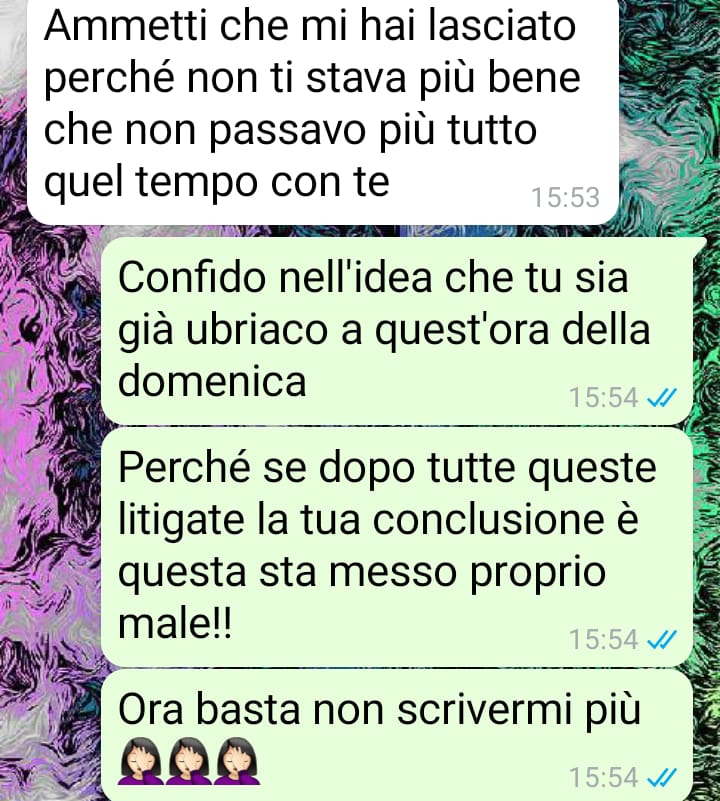Tap the read receipt ticks beside the facepalm emojis message
Viewport: 720px width, 801px height.
pos(662,777)
